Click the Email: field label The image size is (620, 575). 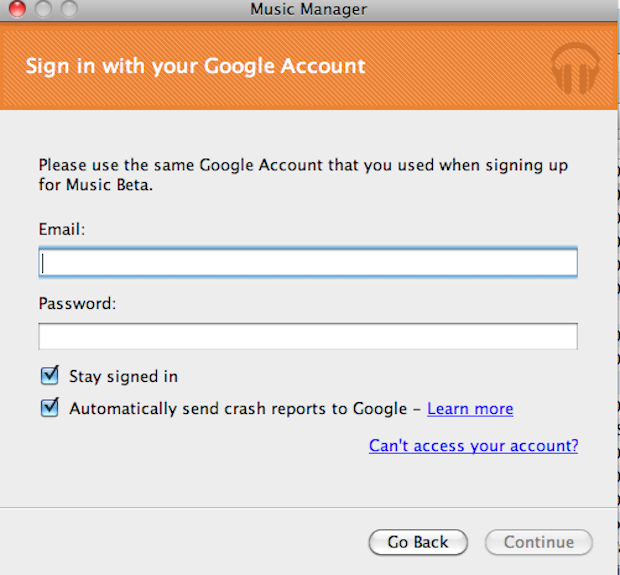click(x=62, y=229)
